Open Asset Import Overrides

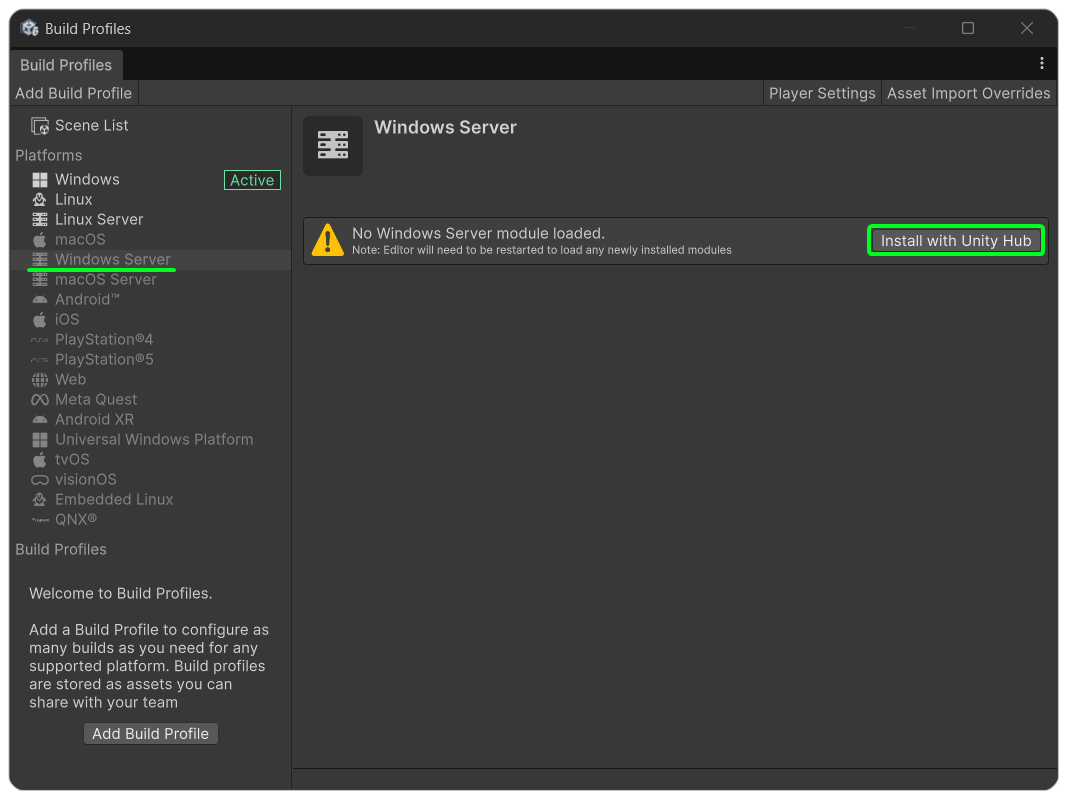pos(968,93)
